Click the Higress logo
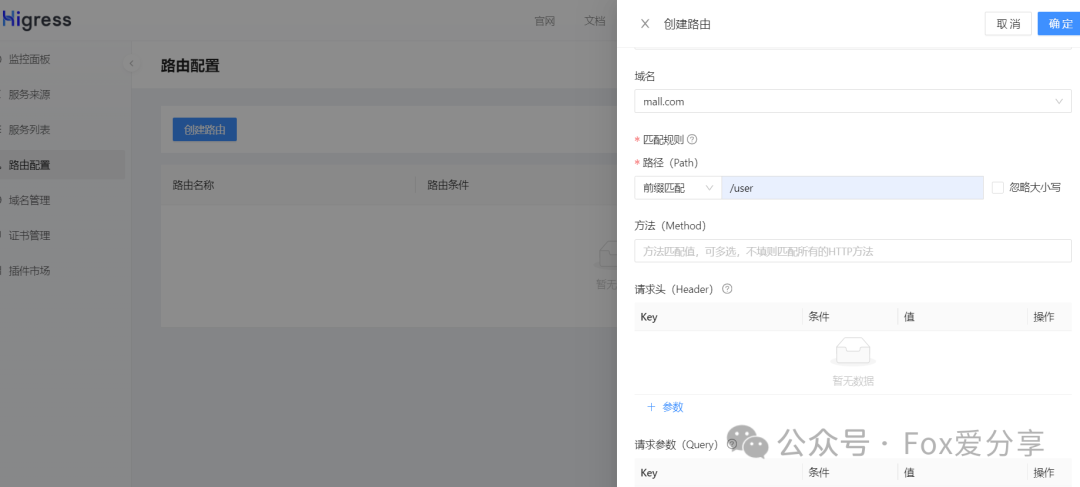Viewport: 1080px width, 487px height. [x=36, y=21]
